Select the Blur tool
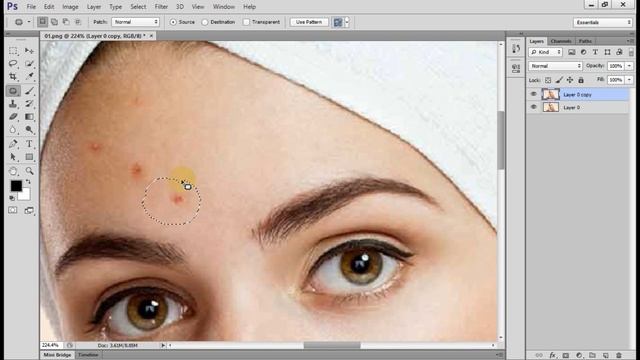The width and height of the screenshot is (640, 360). (13, 130)
